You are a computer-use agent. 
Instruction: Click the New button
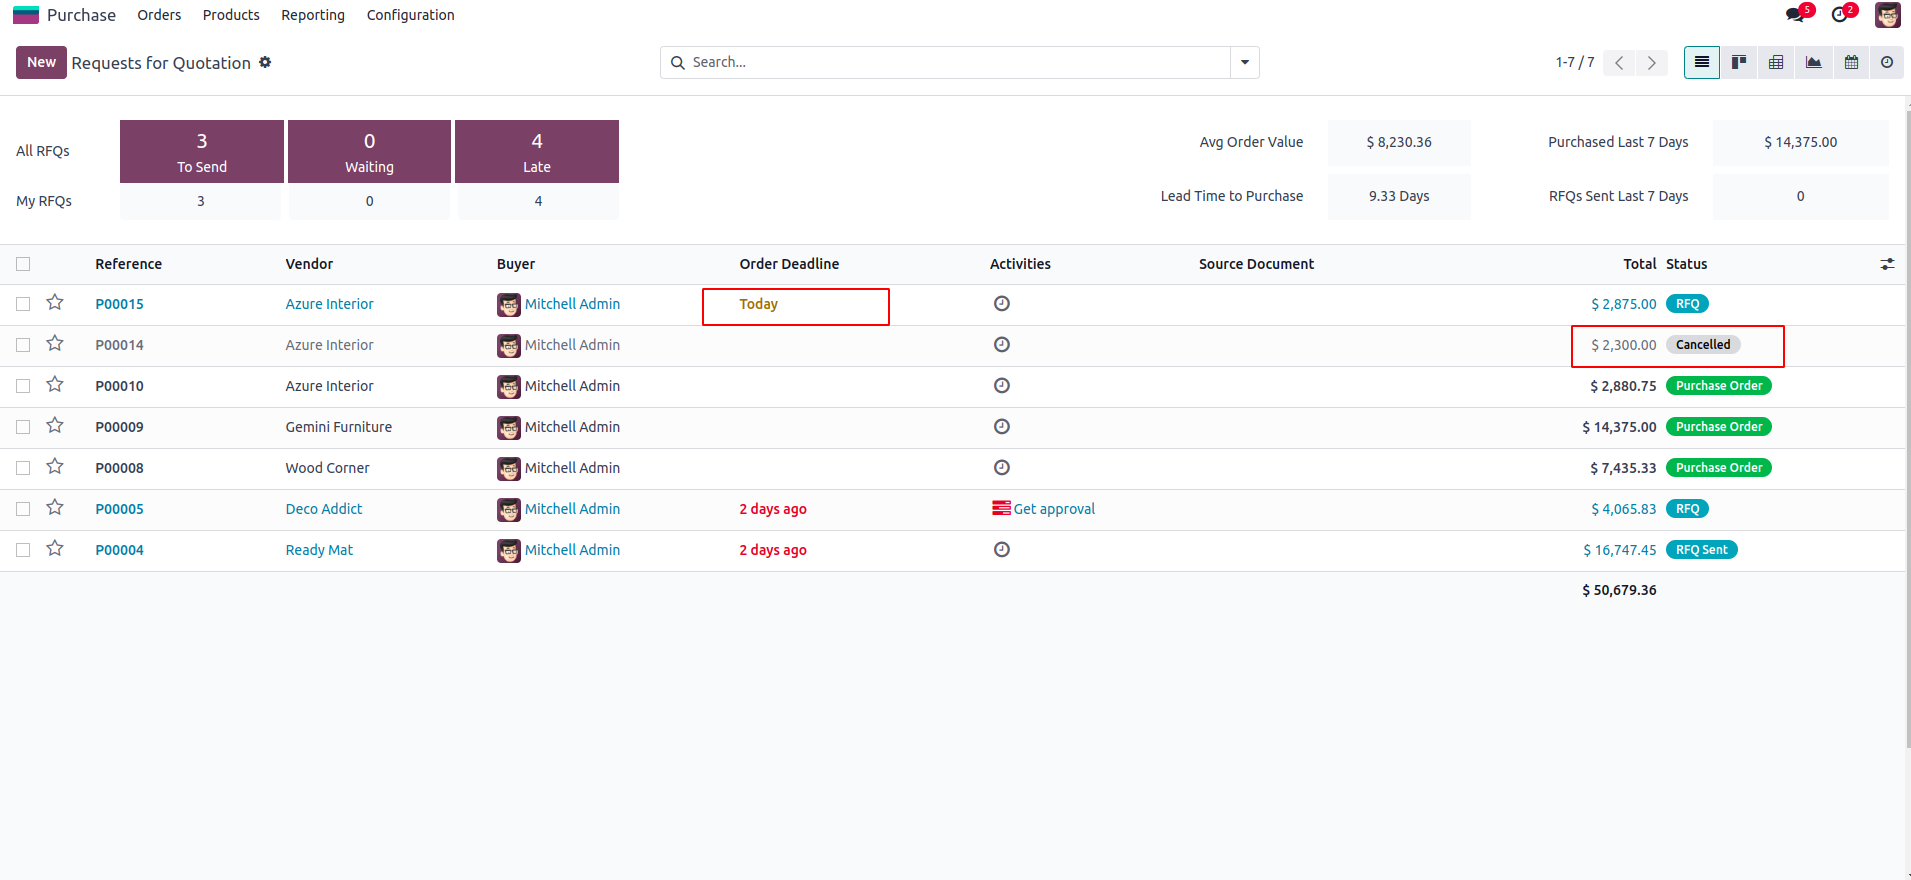41,62
